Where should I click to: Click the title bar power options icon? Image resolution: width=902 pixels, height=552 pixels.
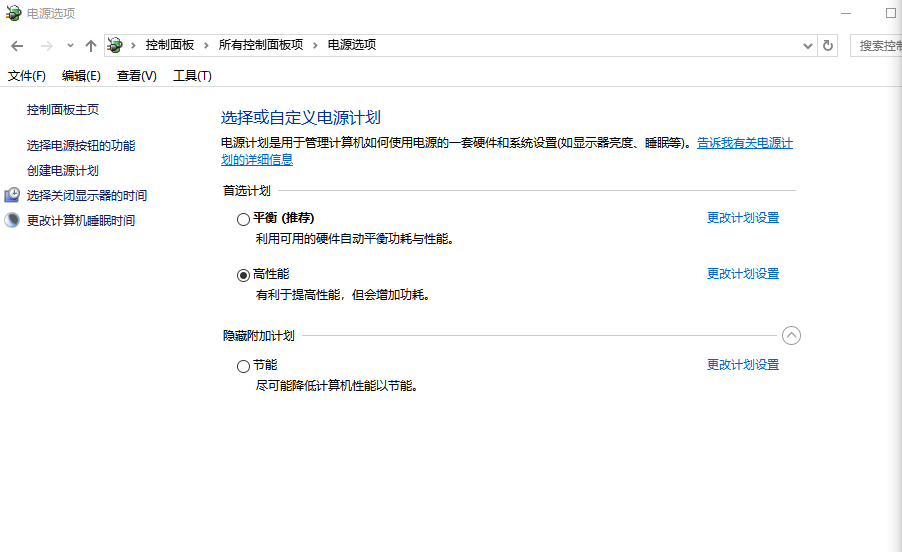click(x=14, y=14)
